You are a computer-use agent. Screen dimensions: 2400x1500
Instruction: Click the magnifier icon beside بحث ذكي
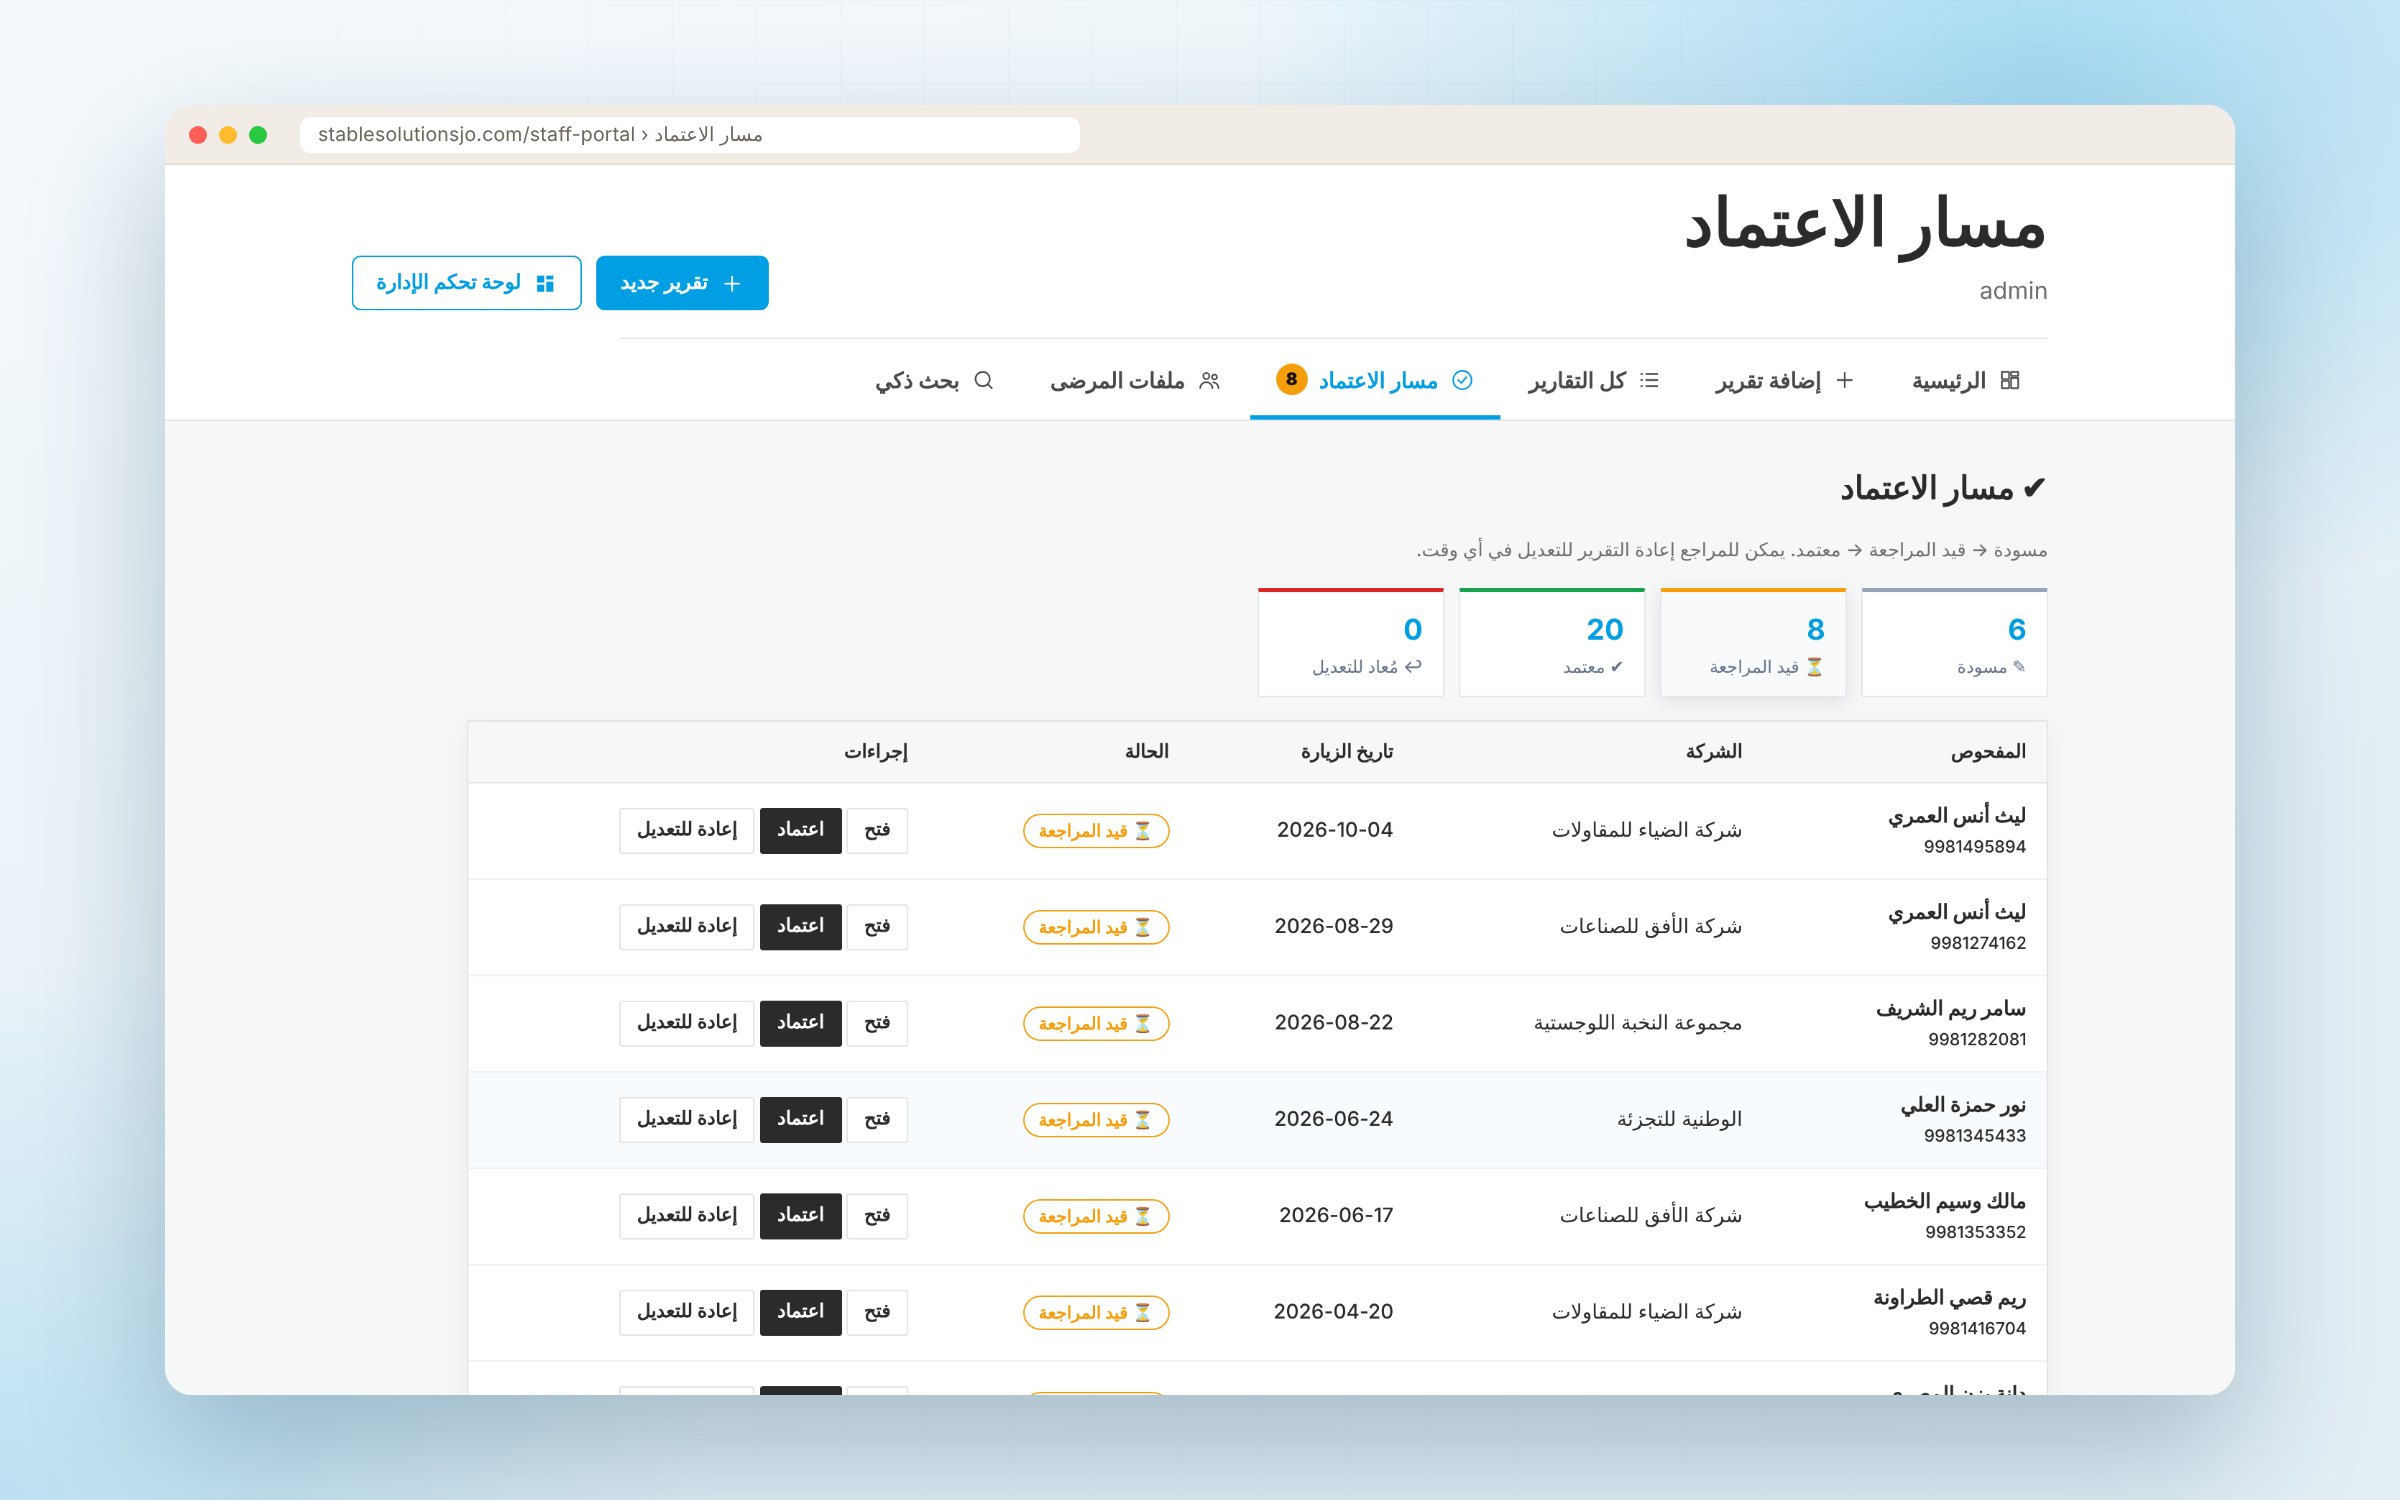(x=983, y=381)
